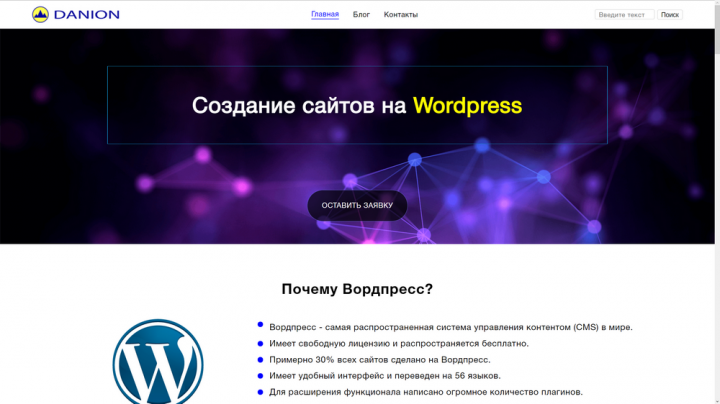Go to the Блог page
The height and width of the screenshot is (404, 720).
[361, 15]
